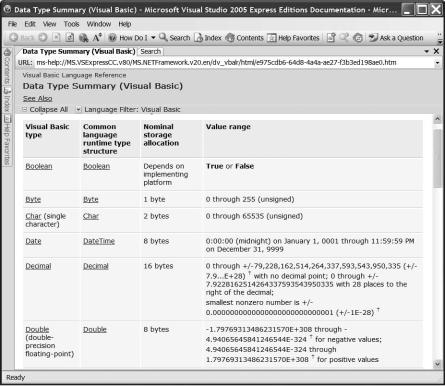This screenshot has width=445, height=386.
Task: Click the application icon in the title bar
Action: (7, 9)
